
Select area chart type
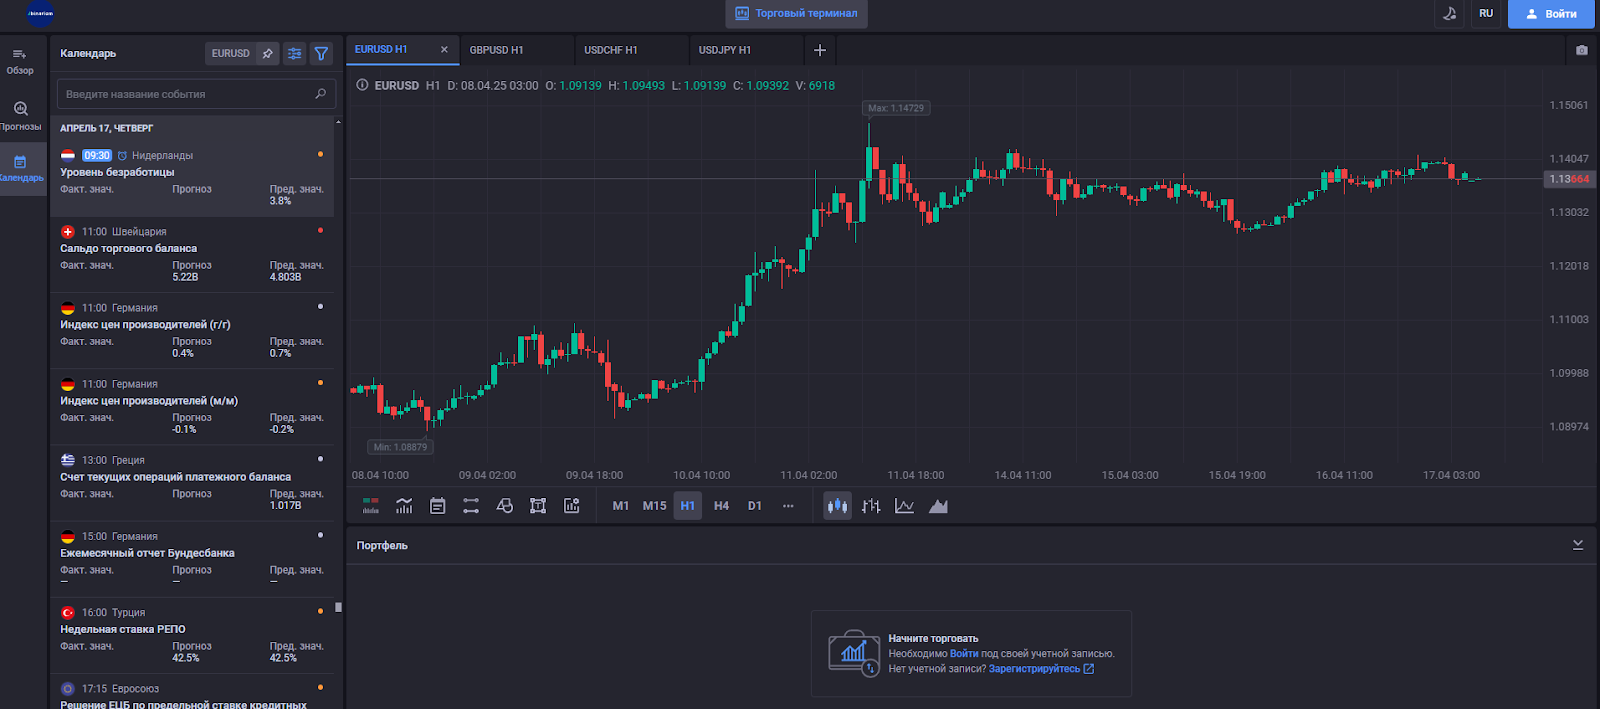(x=938, y=506)
